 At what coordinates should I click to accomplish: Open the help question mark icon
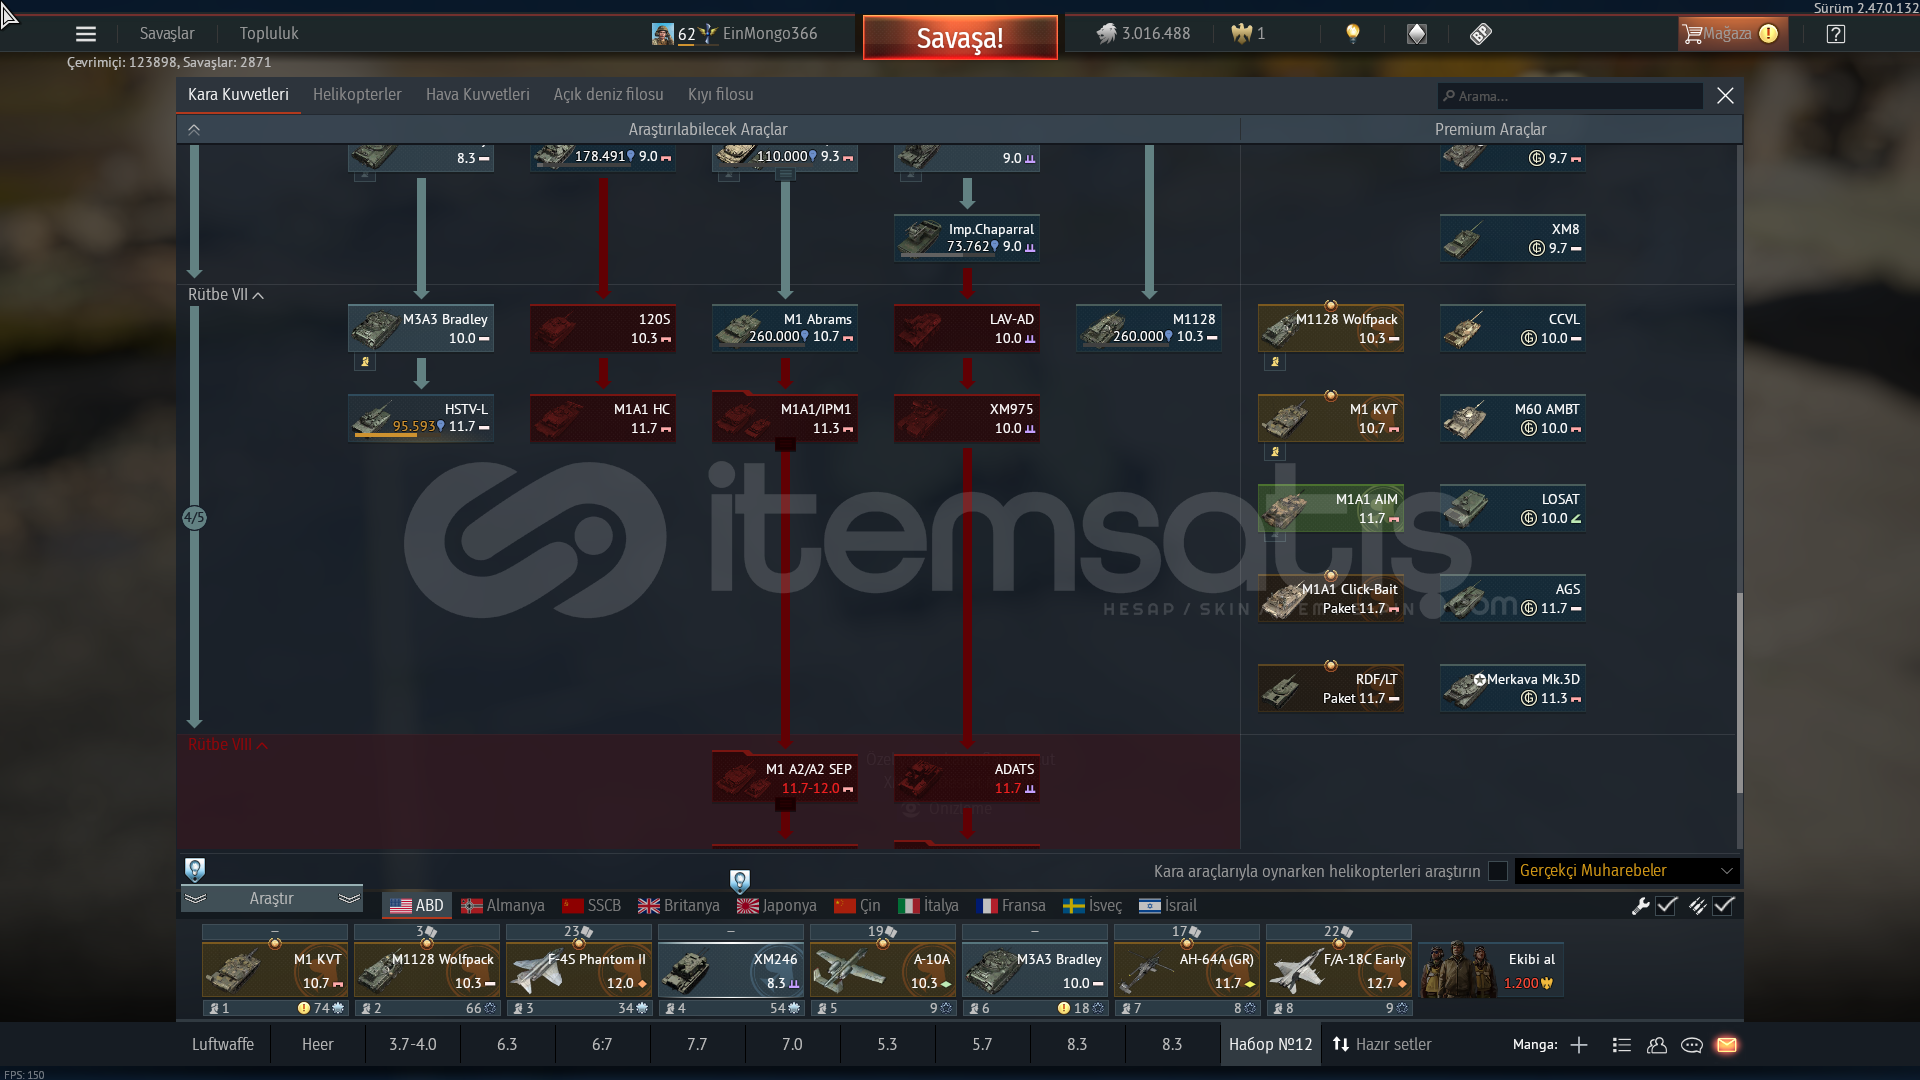(x=1836, y=34)
